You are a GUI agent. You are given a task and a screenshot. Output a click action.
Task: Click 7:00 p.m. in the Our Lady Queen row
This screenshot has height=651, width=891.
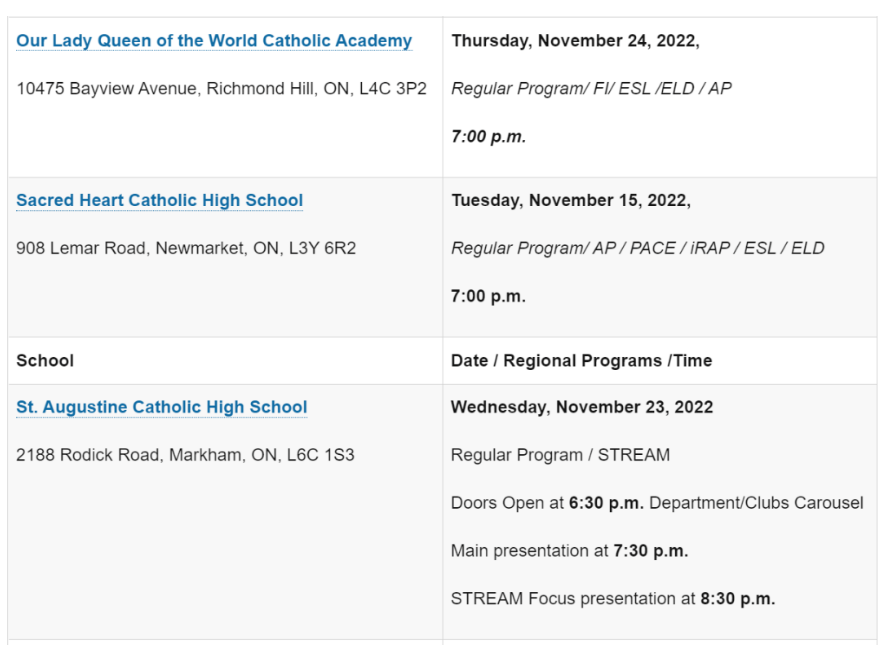point(488,136)
